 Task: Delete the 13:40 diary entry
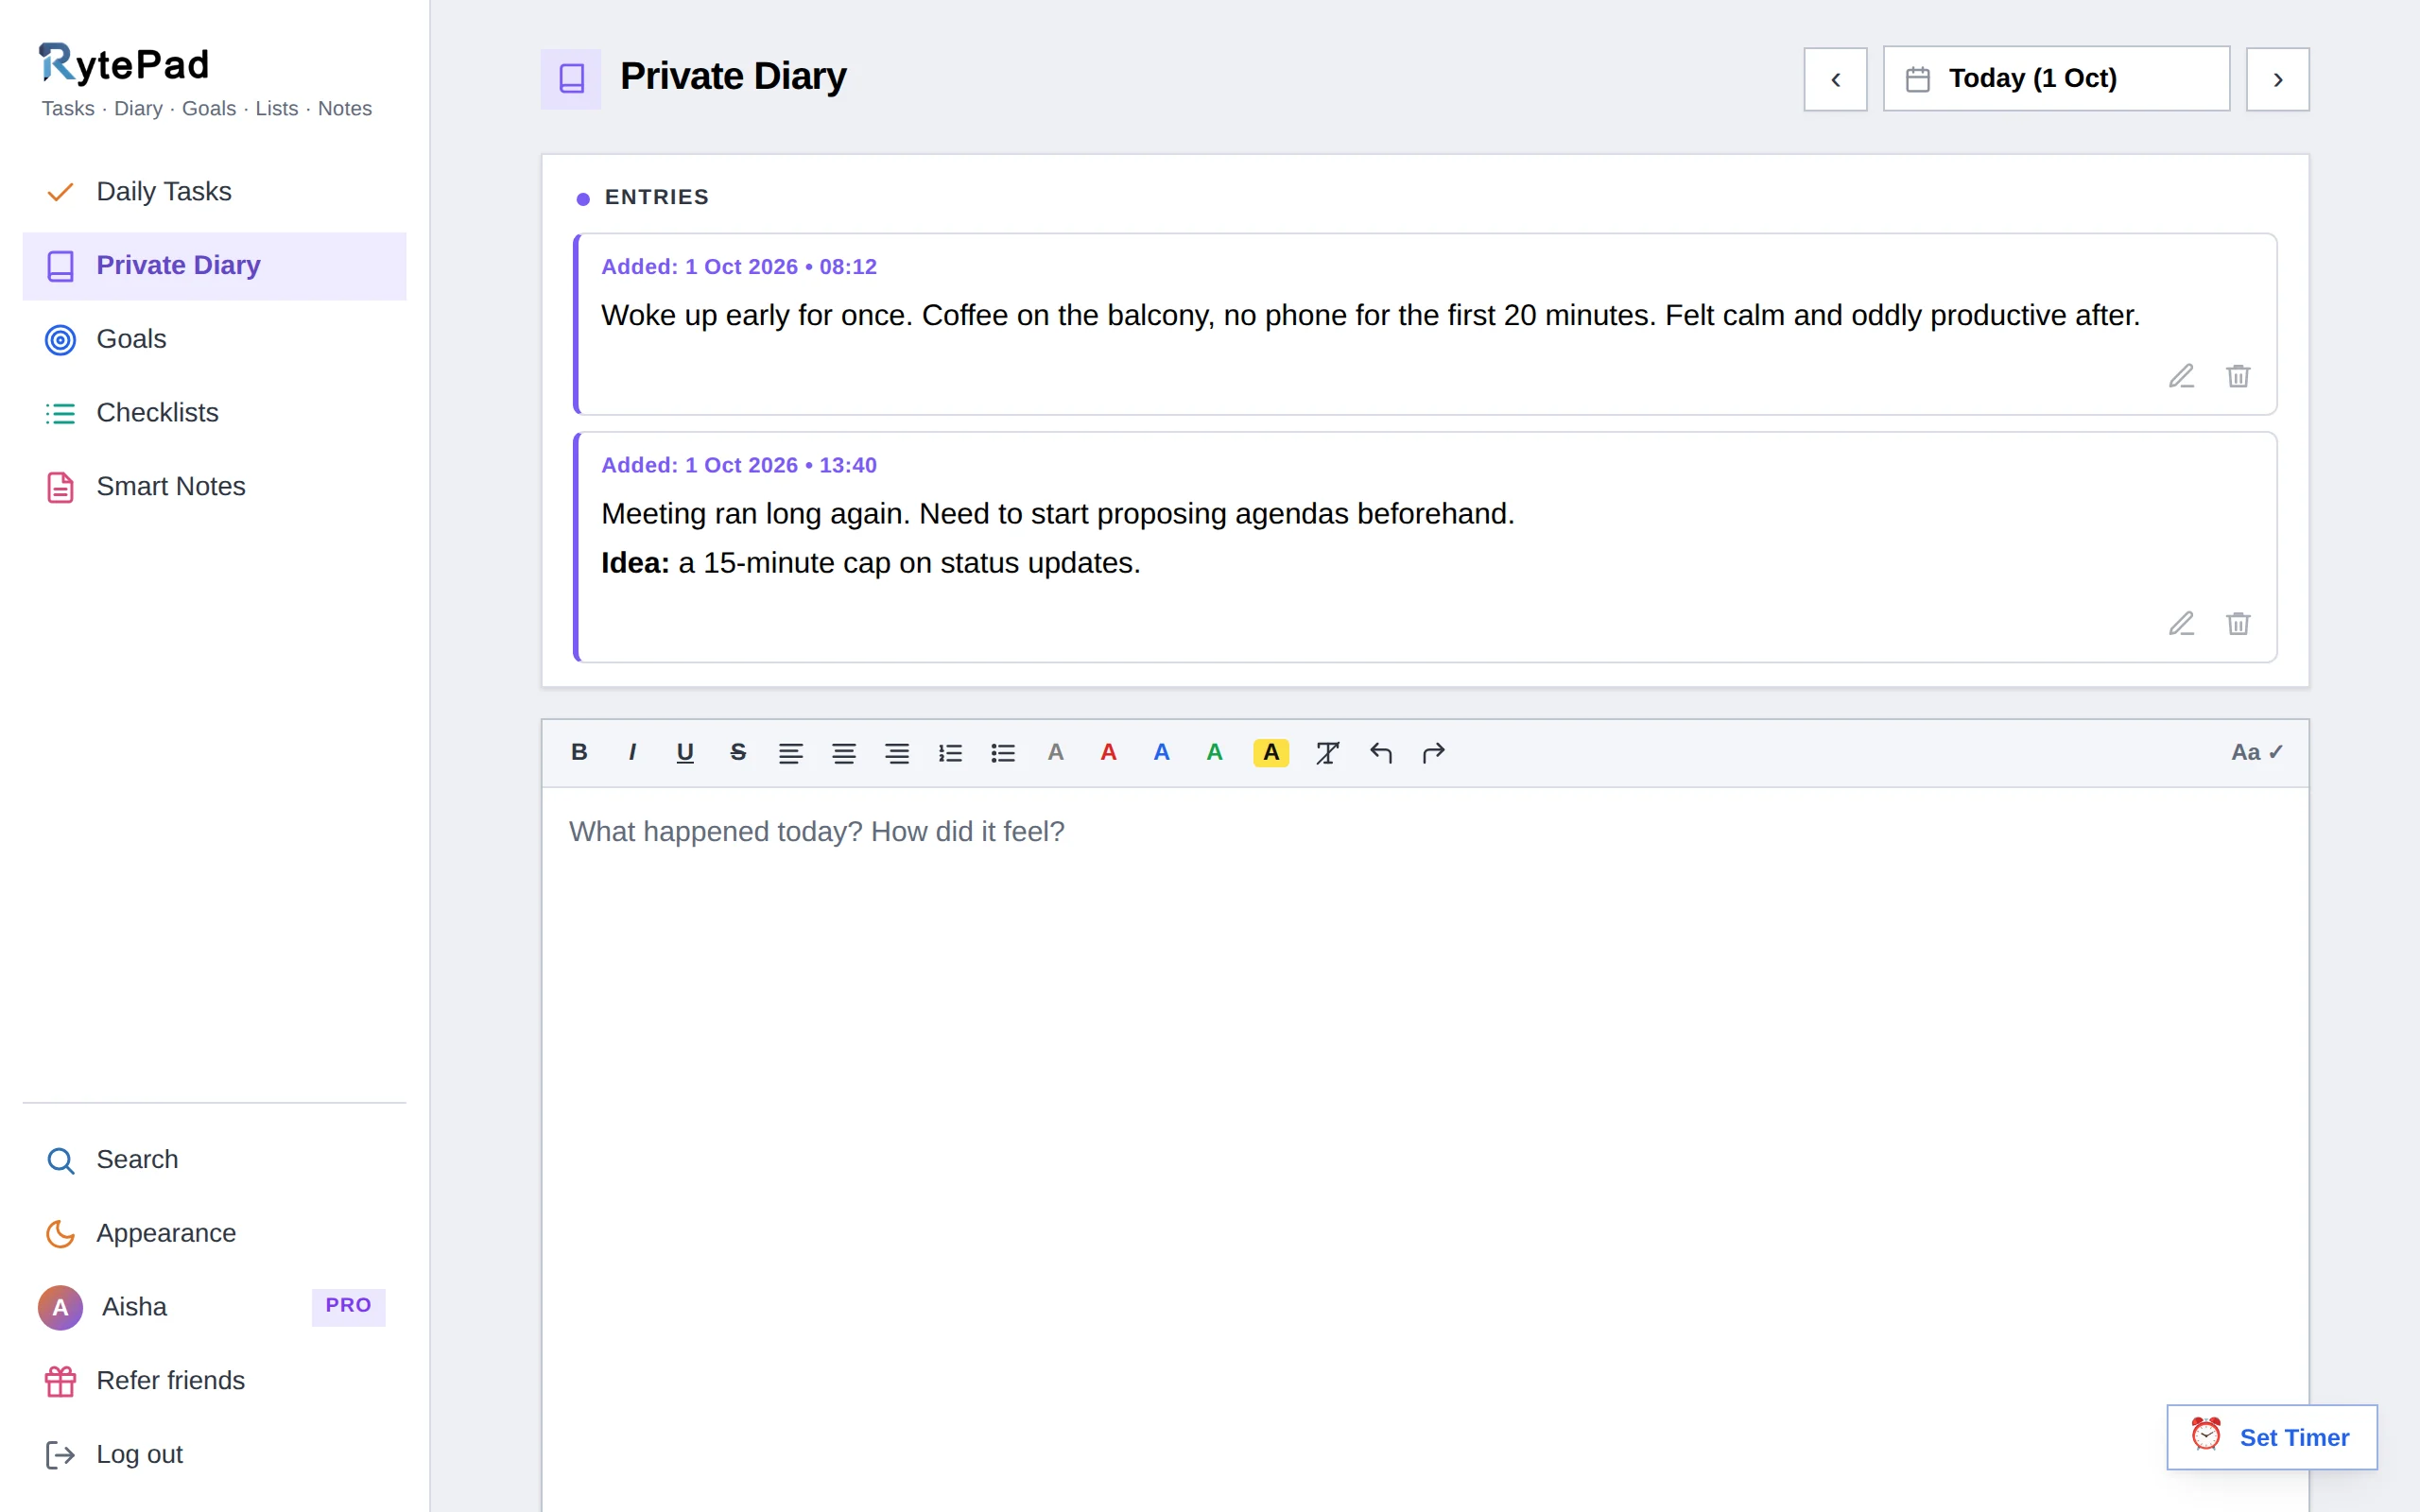pos(2238,624)
